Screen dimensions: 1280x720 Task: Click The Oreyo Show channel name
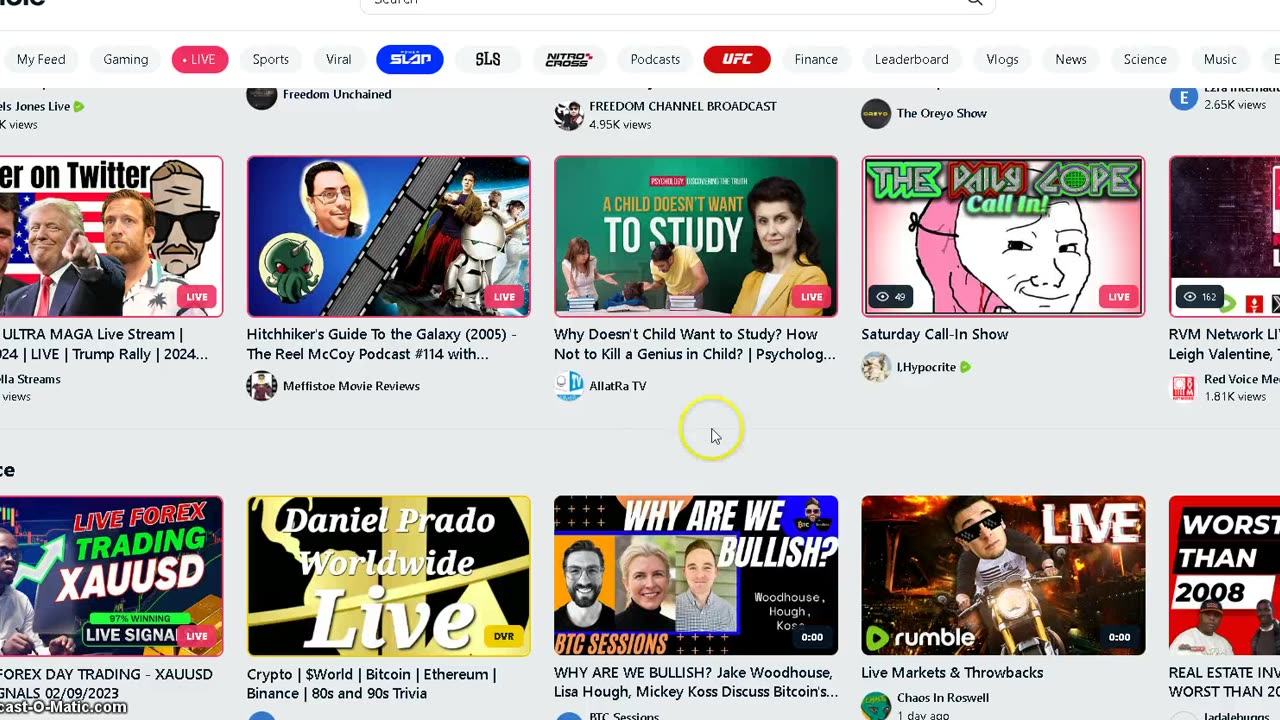click(942, 113)
